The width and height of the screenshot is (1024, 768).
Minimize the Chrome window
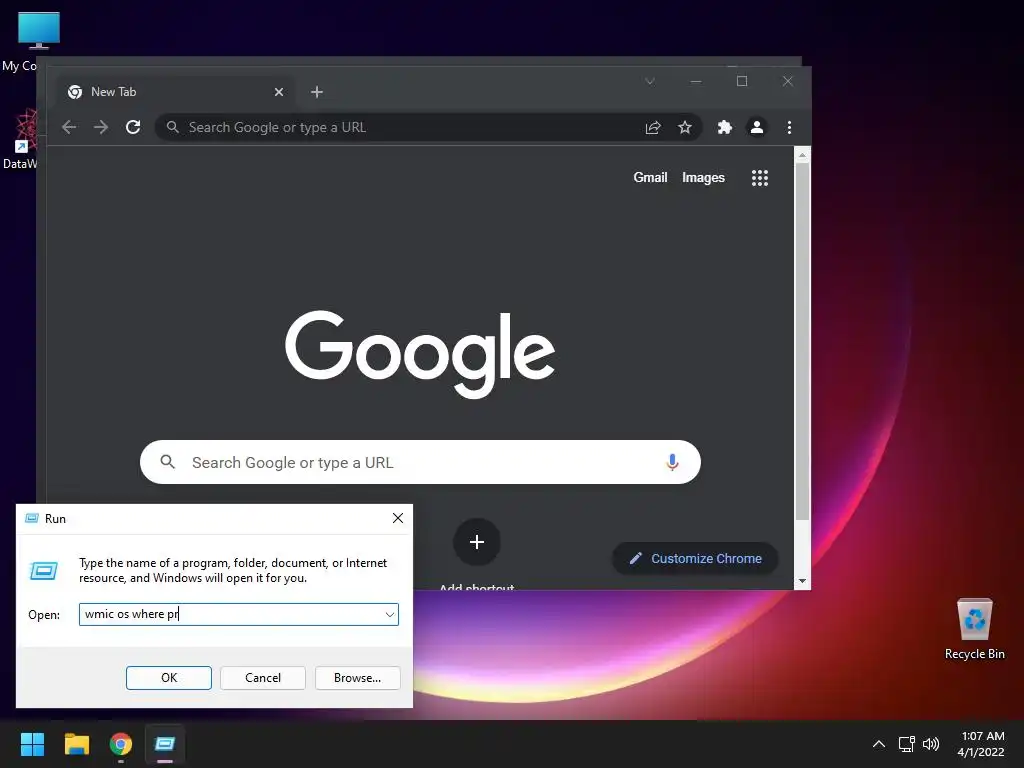[x=696, y=82]
